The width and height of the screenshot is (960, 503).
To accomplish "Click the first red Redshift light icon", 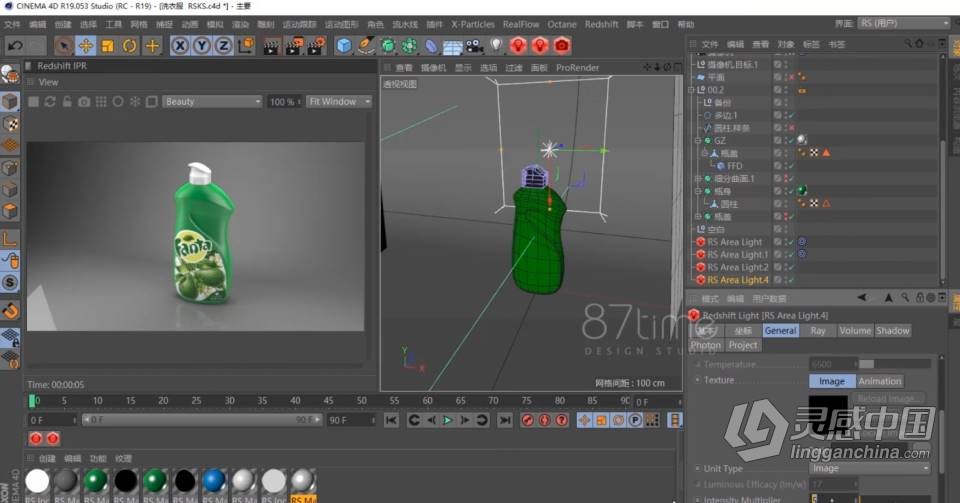I will [x=518, y=45].
